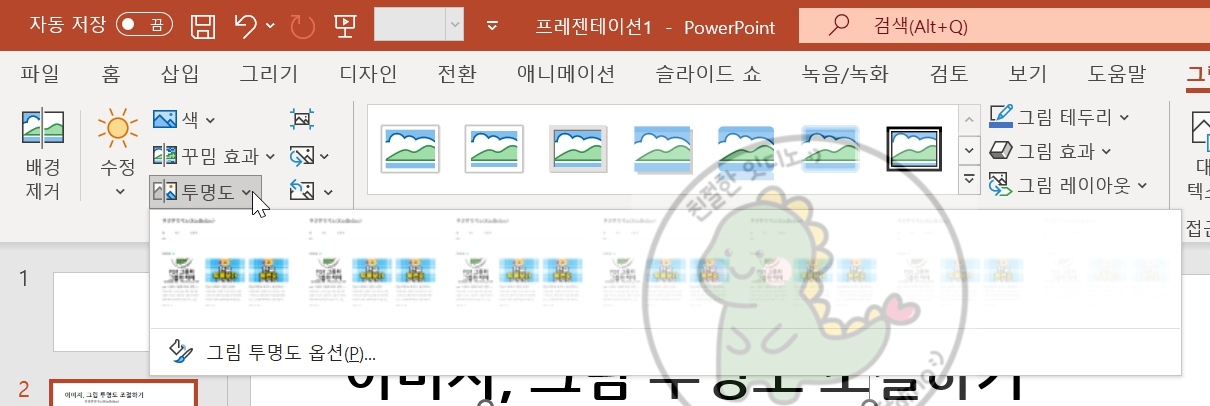
Task: Click the 수정 sun corrections icon
Action: (x=118, y=129)
